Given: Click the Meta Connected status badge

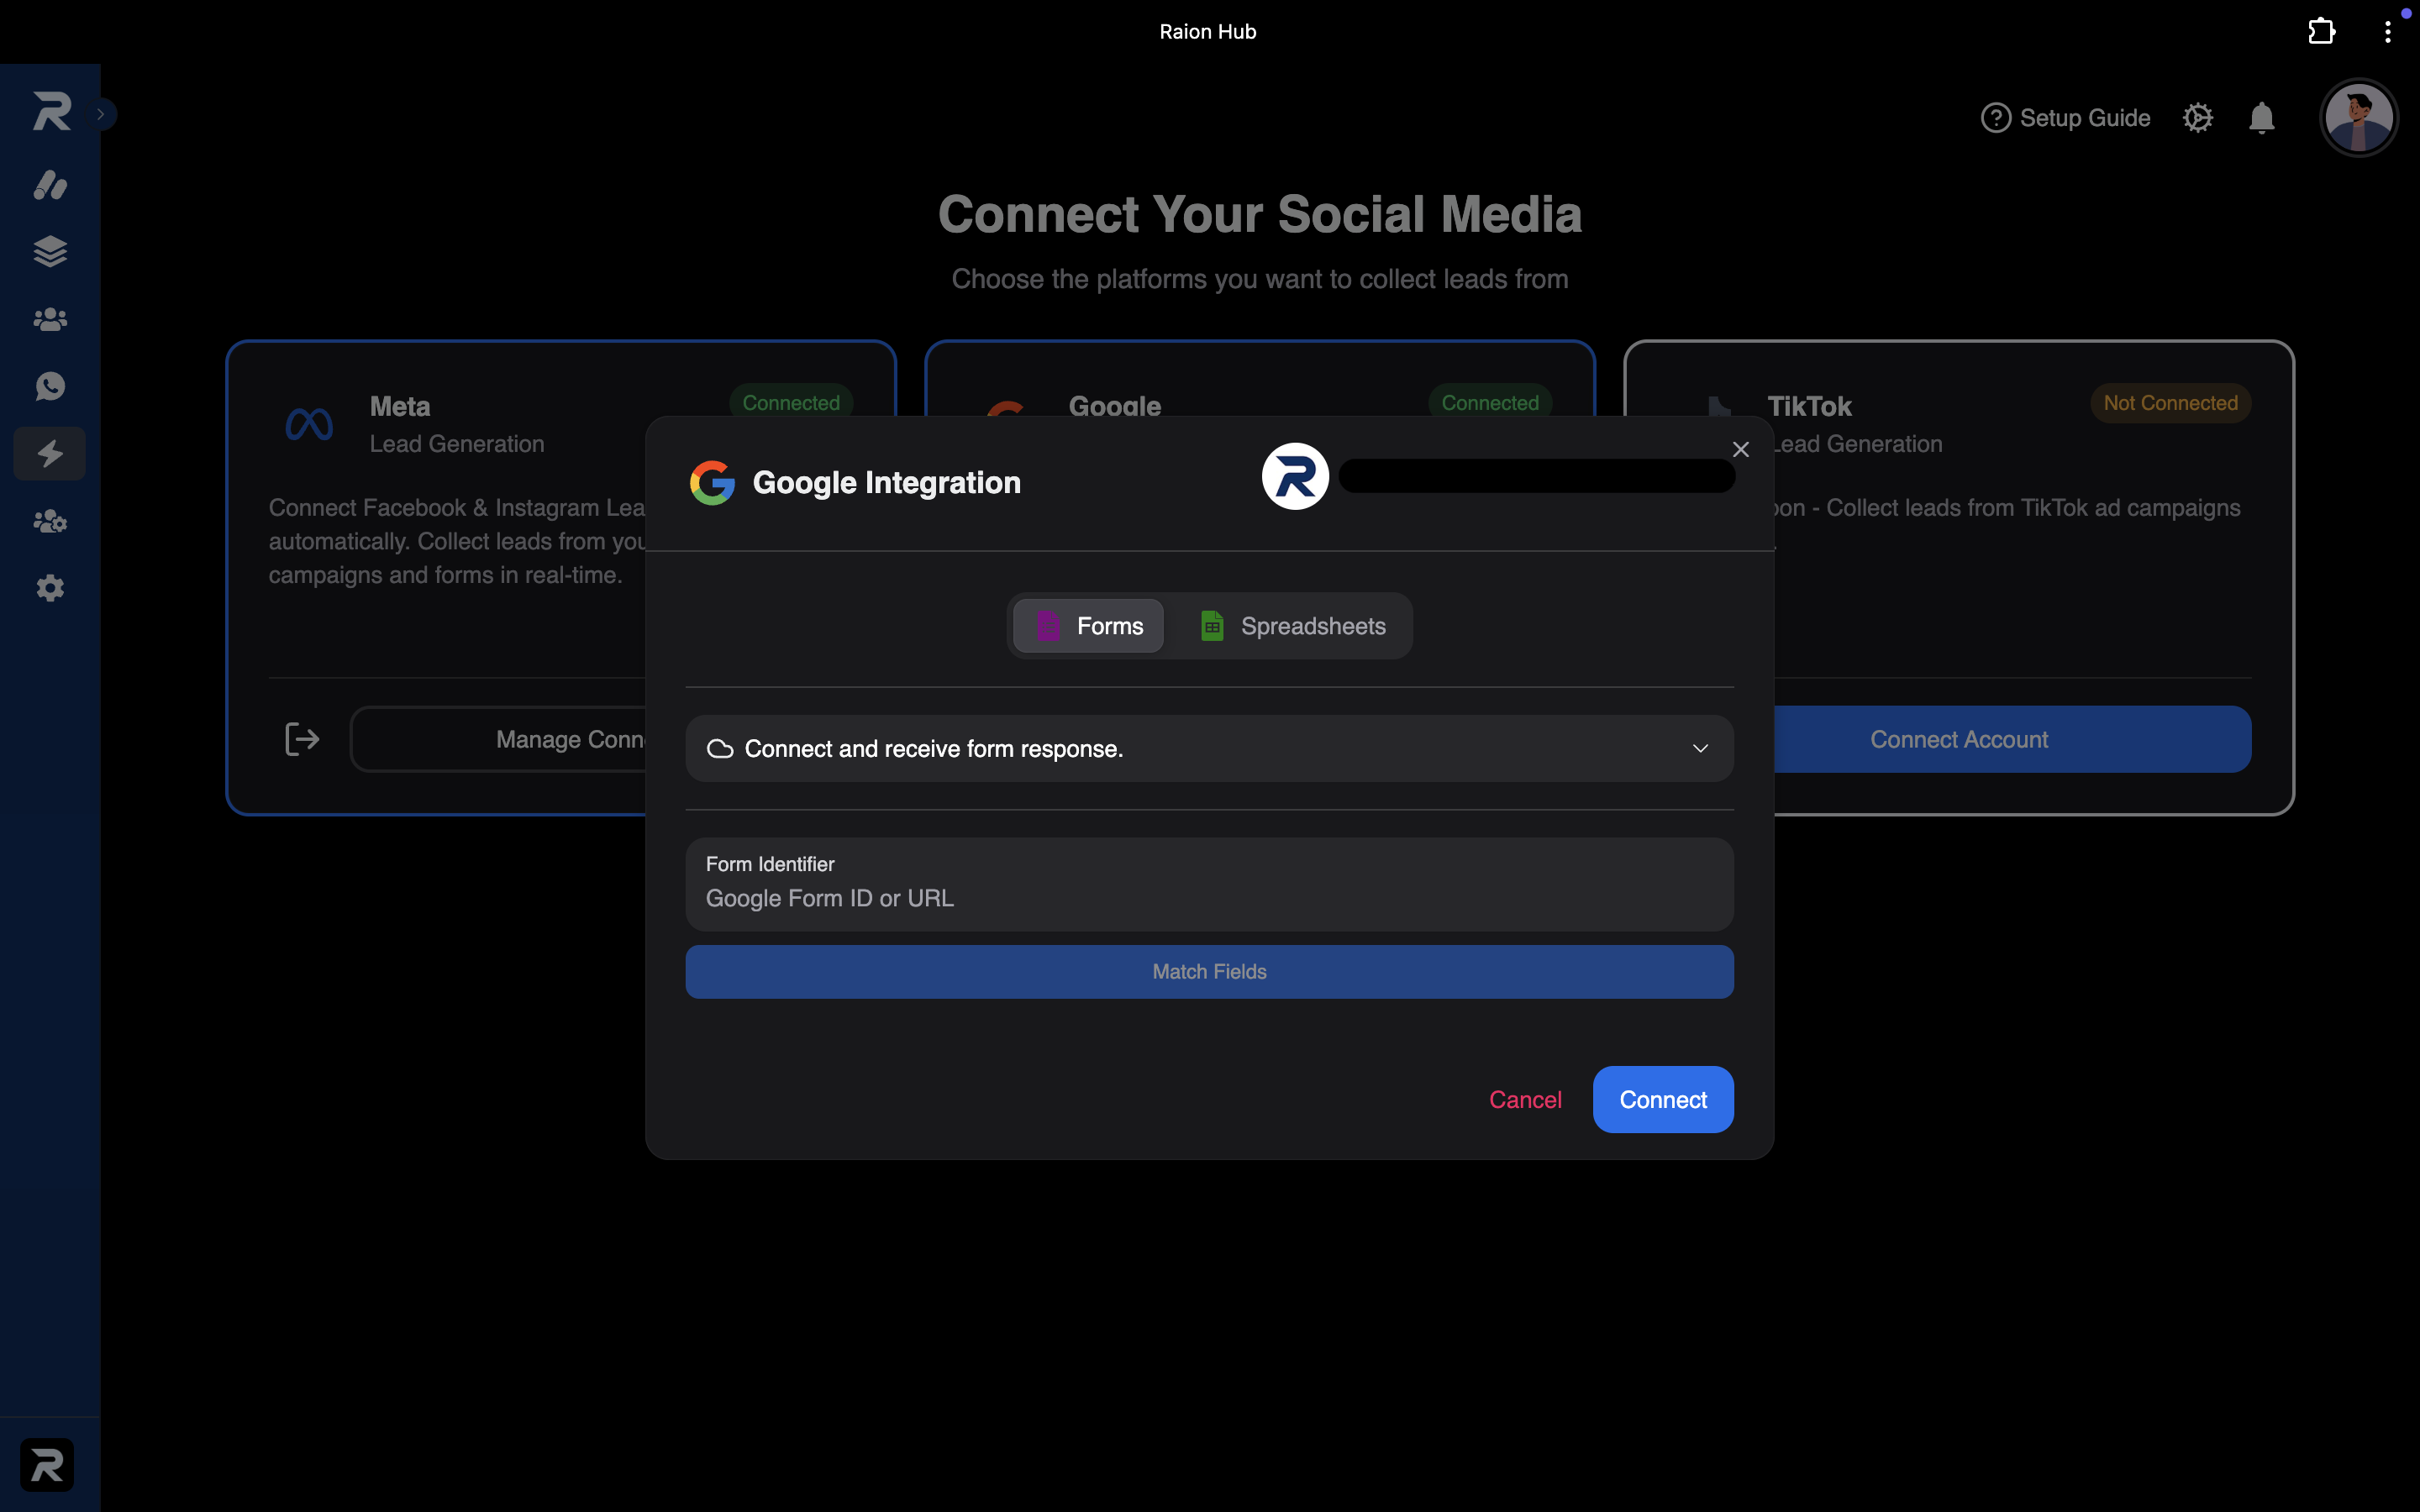Looking at the screenshot, I should click(791, 403).
